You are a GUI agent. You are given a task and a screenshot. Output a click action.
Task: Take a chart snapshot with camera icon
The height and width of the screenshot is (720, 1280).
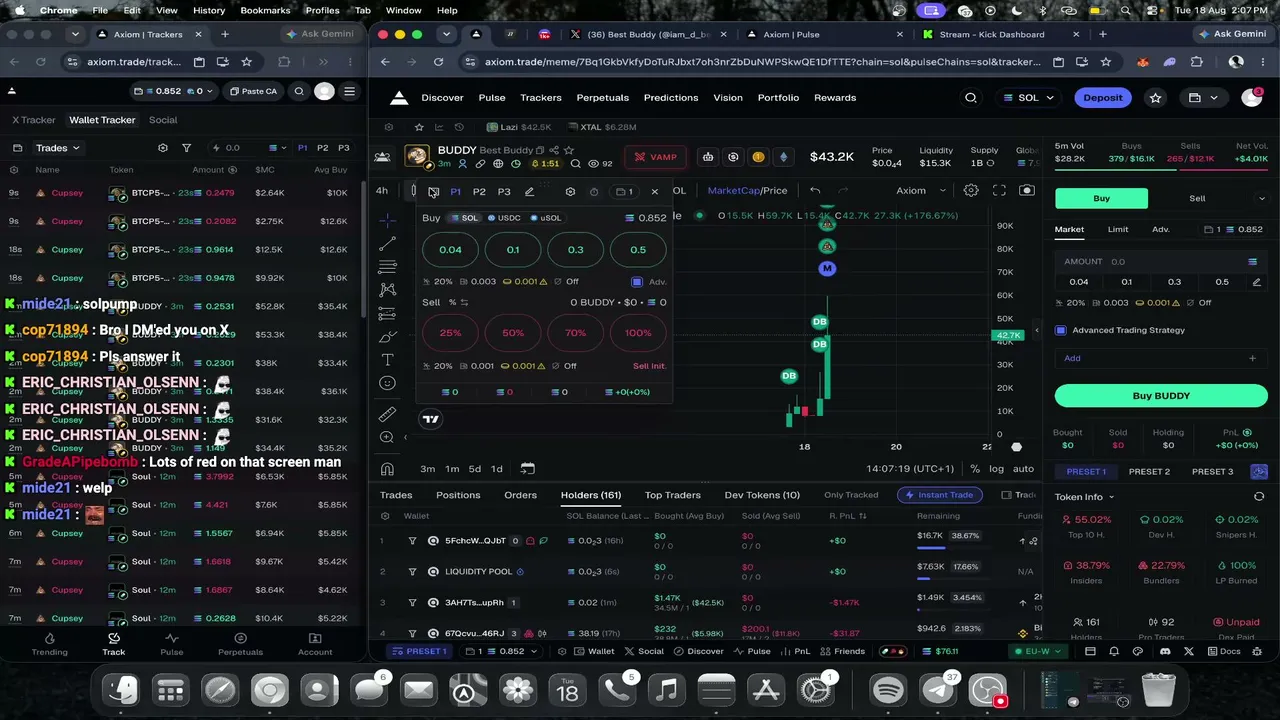coord(1027,190)
